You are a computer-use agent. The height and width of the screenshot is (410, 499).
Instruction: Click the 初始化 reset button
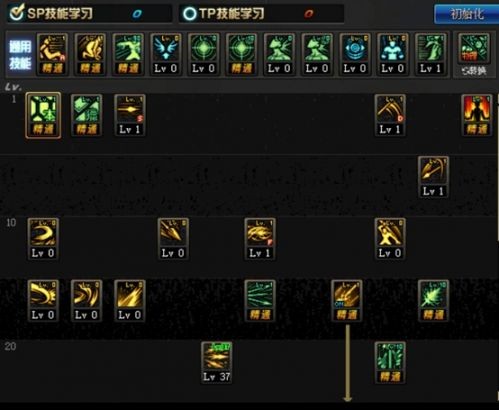(x=466, y=14)
